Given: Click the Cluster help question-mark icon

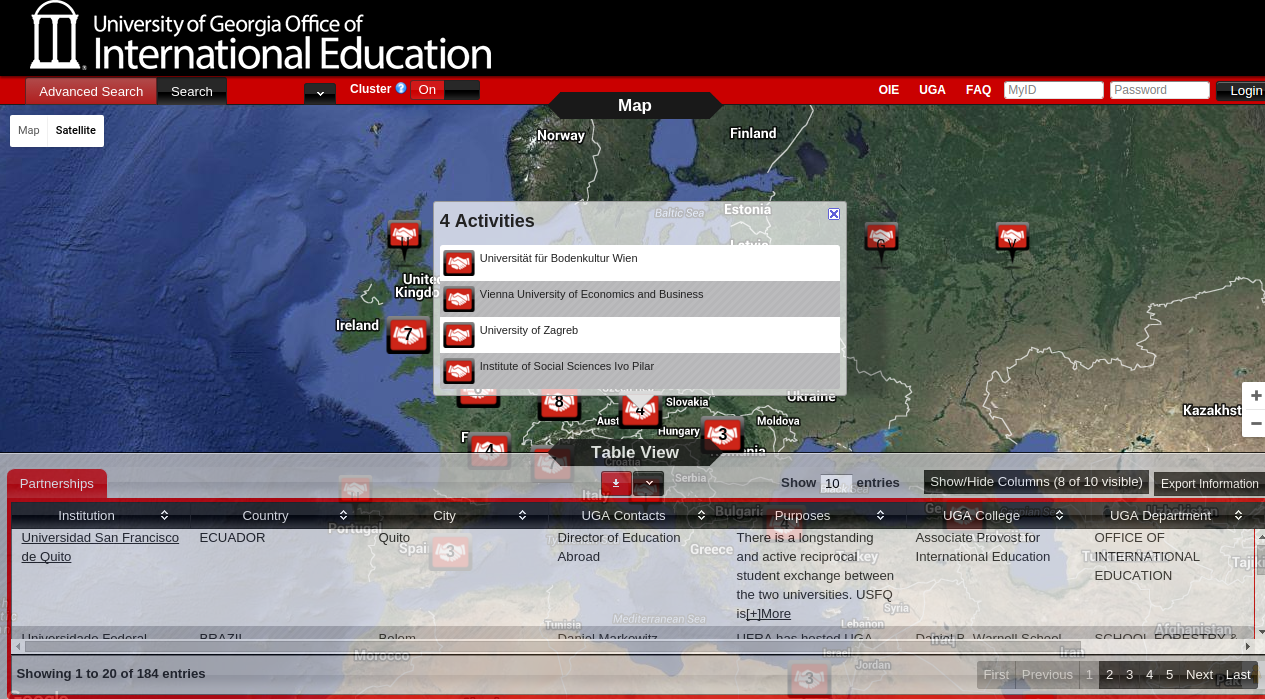Looking at the screenshot, I should coord(401,88).
